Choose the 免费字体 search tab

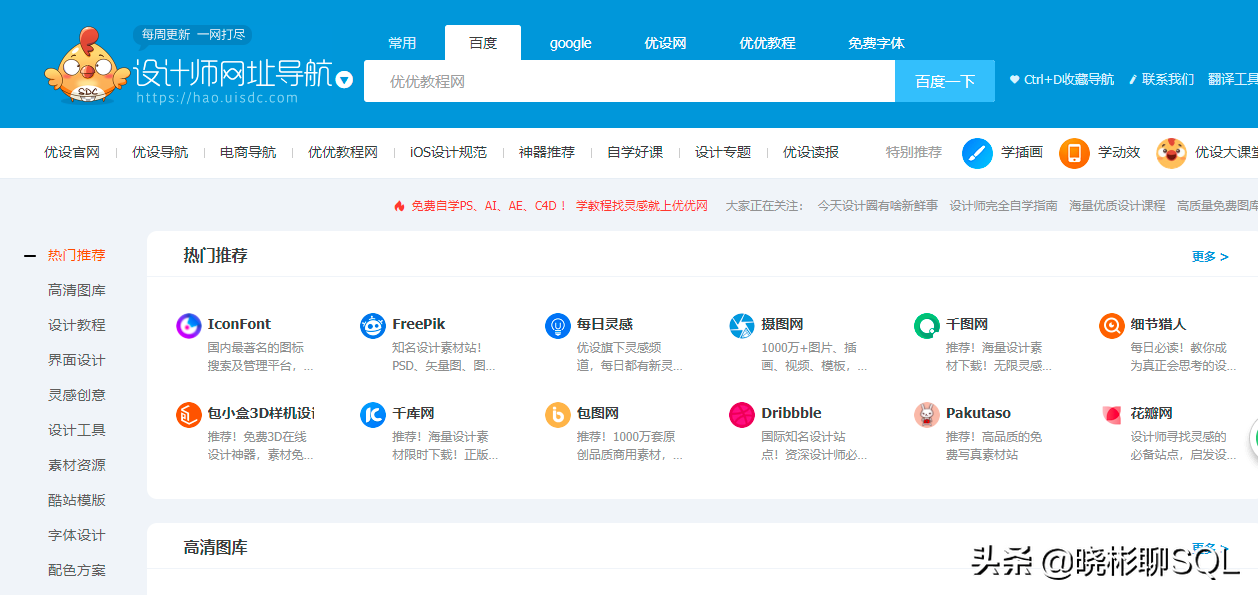[x=876, y=43]
